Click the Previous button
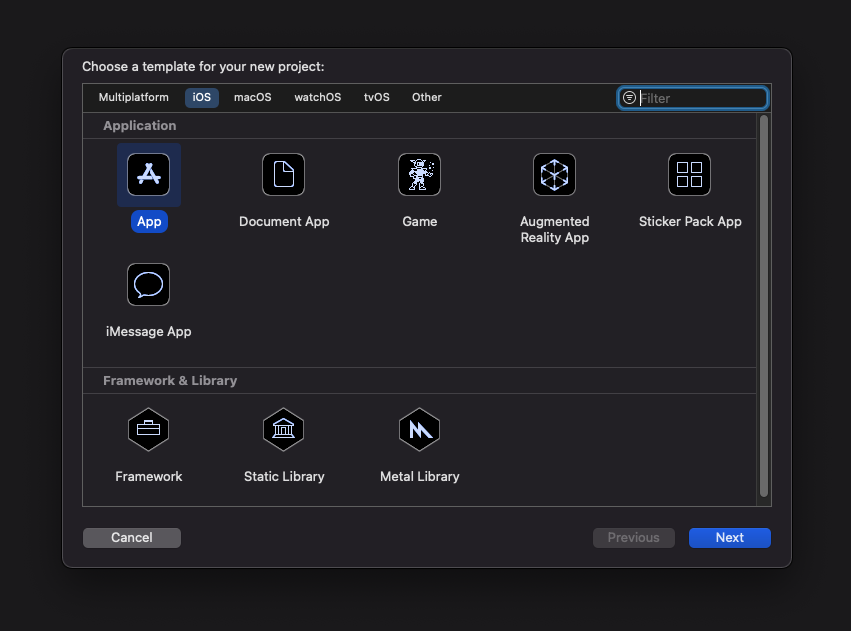851x631 pixels. pos(633,538)
